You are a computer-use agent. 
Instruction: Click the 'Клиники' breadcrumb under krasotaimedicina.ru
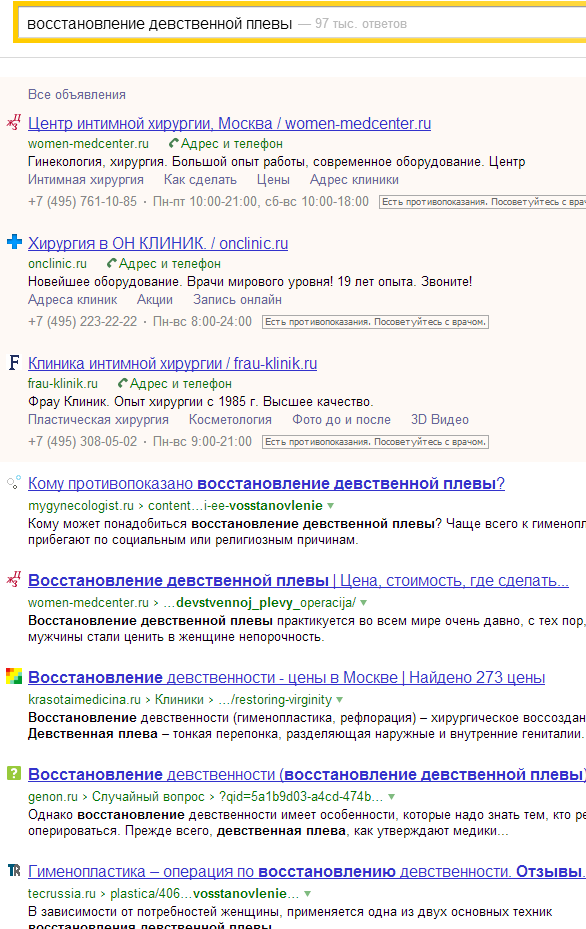179,700
